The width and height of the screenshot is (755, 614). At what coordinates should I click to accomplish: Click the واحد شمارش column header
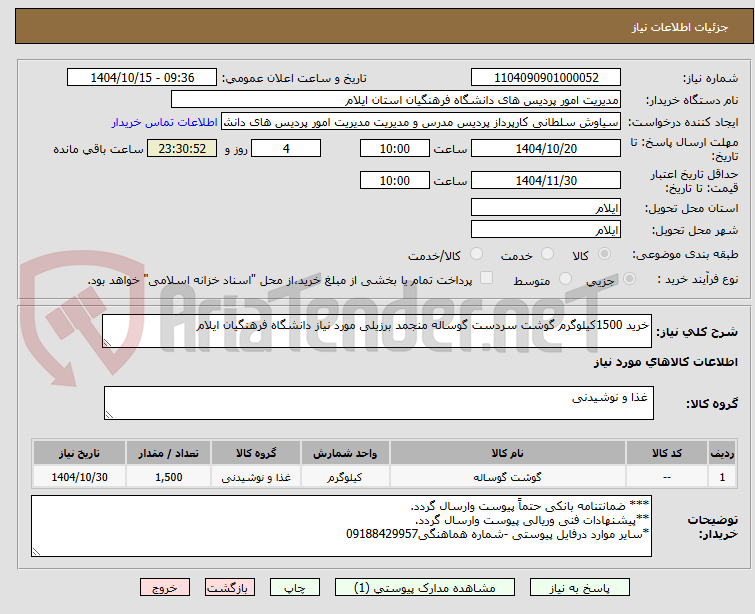click(x=345, y=453)
